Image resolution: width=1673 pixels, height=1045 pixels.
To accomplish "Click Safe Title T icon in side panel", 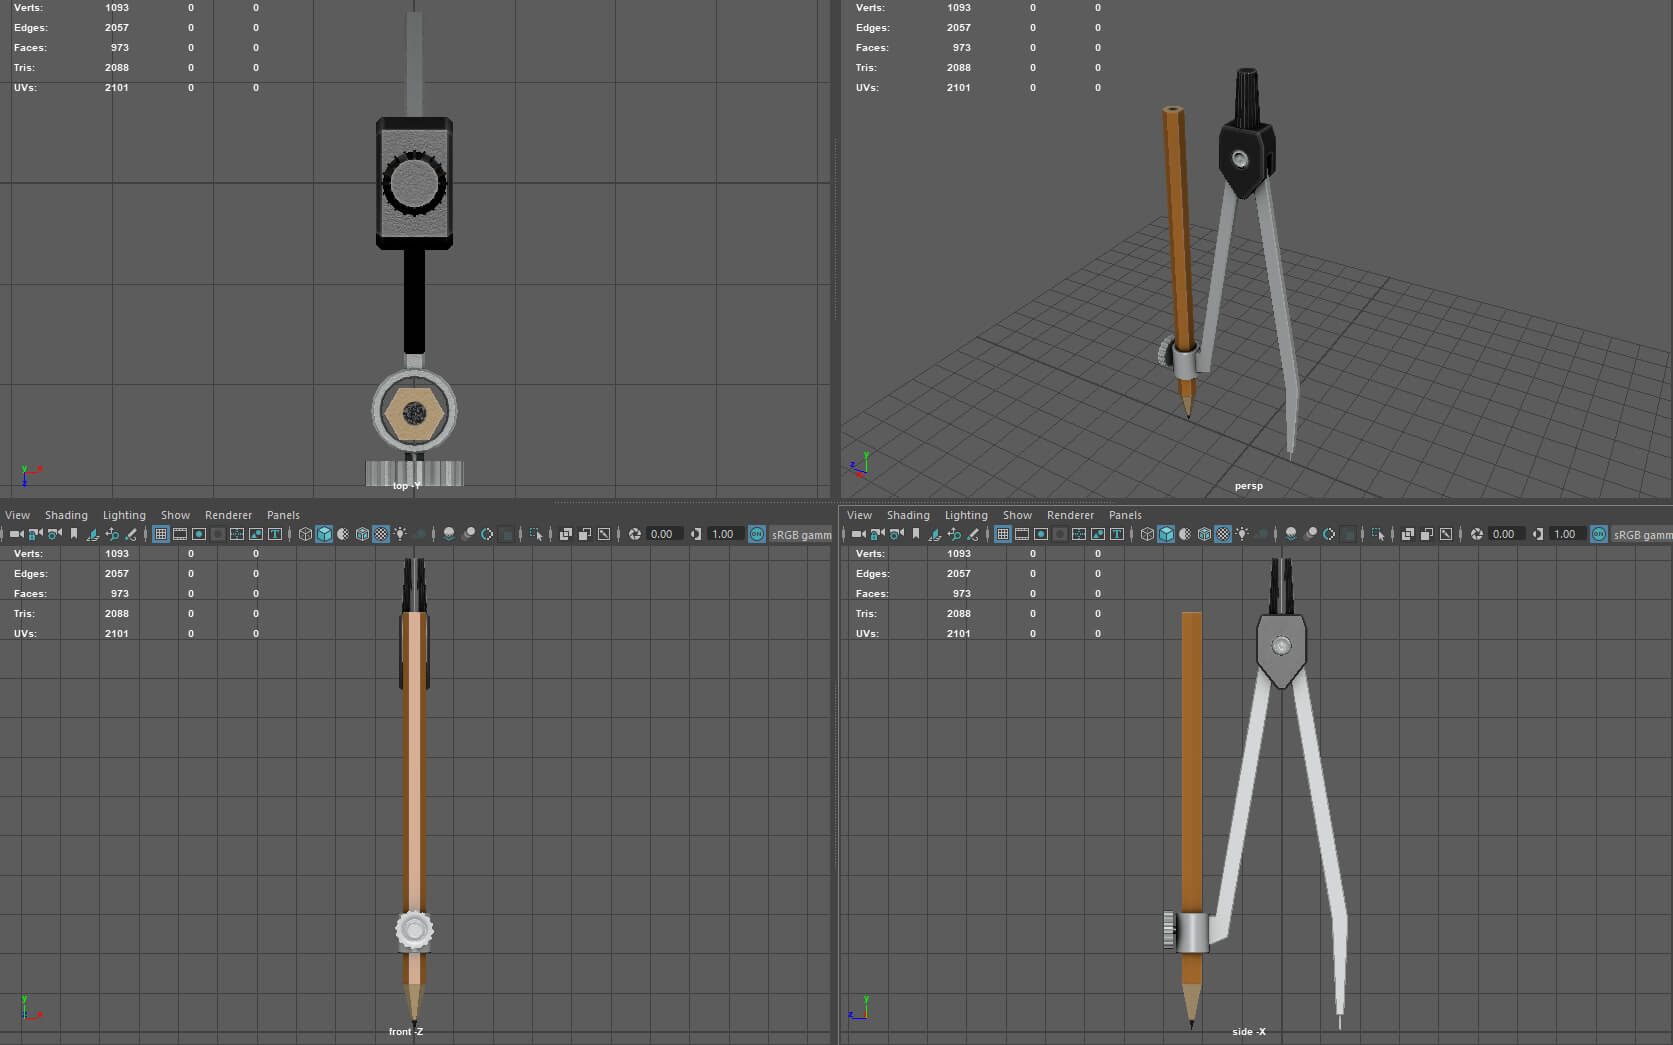I will (x=1117, y=534).
